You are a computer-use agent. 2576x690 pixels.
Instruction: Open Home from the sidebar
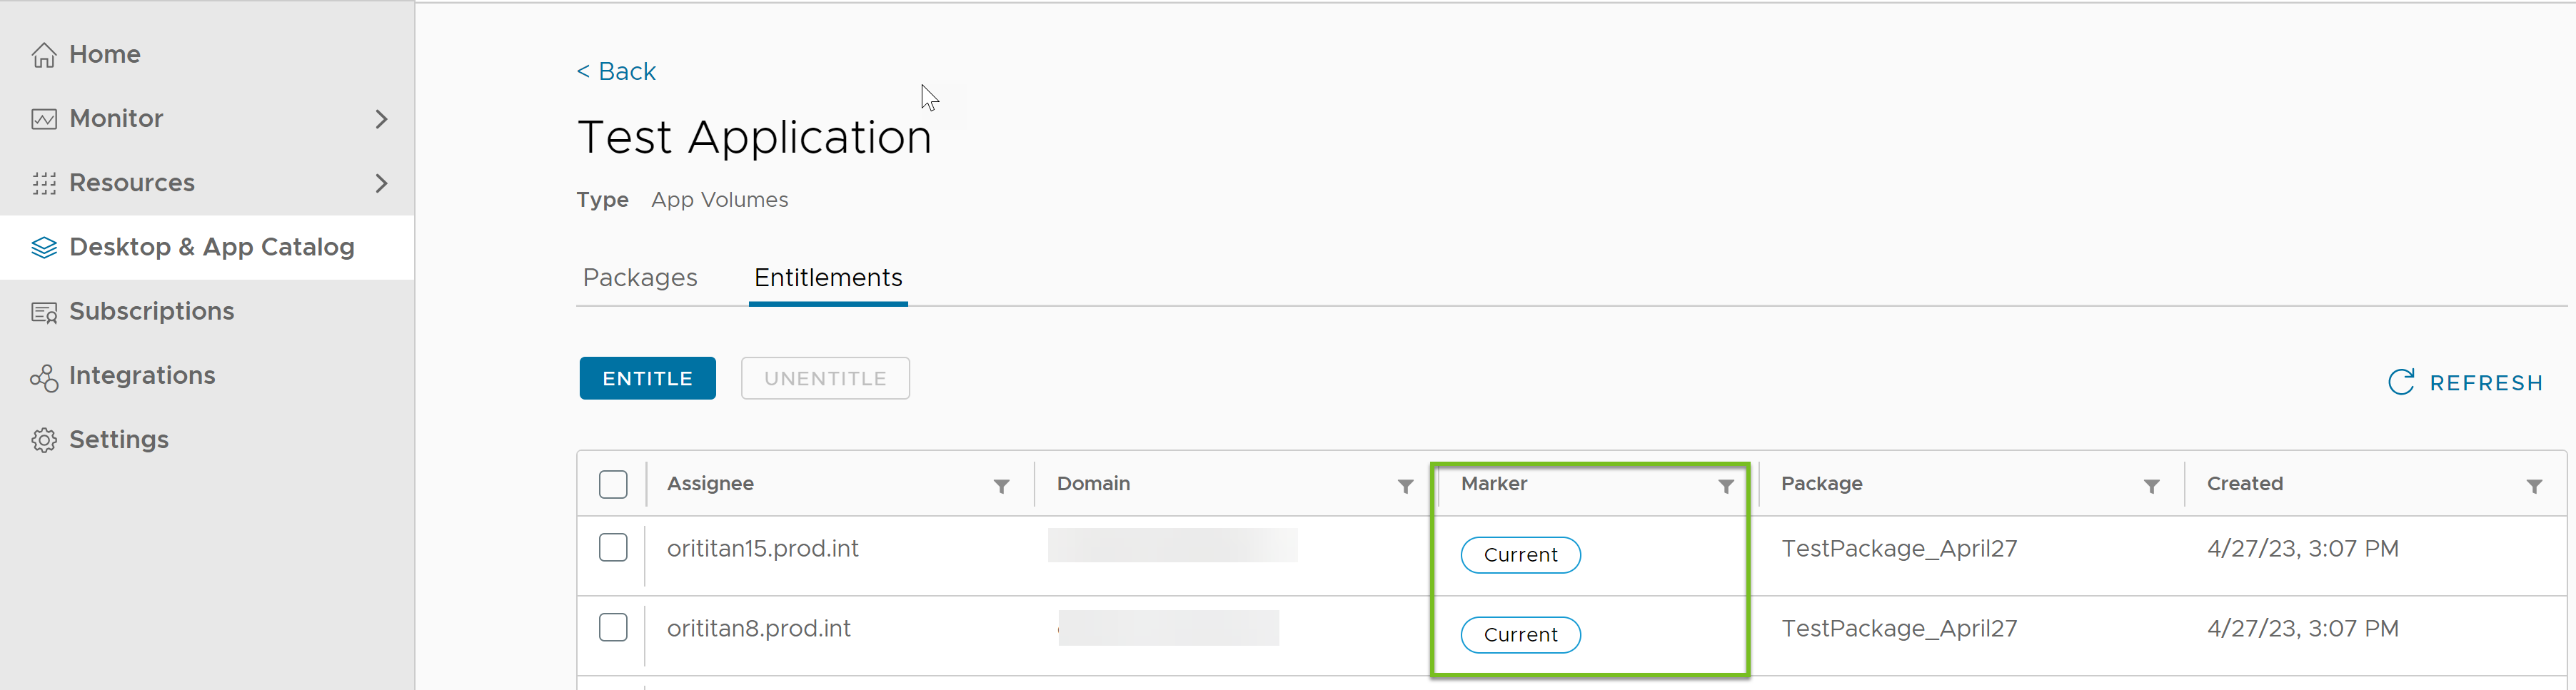207,54
